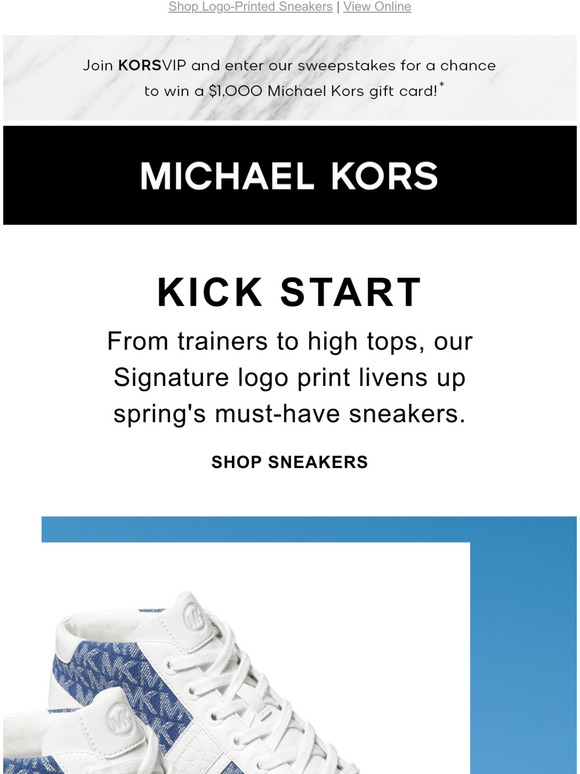Open the Shop Logo-Printed Sneakers link
The height and width of the screenshot is (774, 580).
pos(250,7)
